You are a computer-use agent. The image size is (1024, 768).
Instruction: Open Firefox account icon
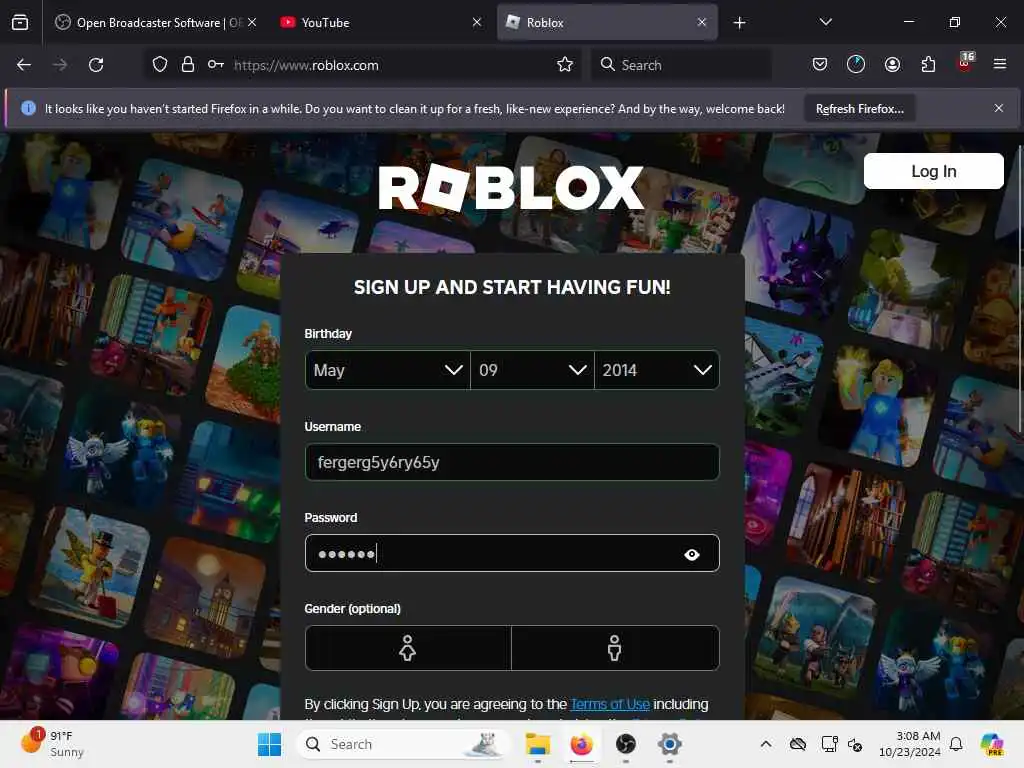(x=892, y=64)
